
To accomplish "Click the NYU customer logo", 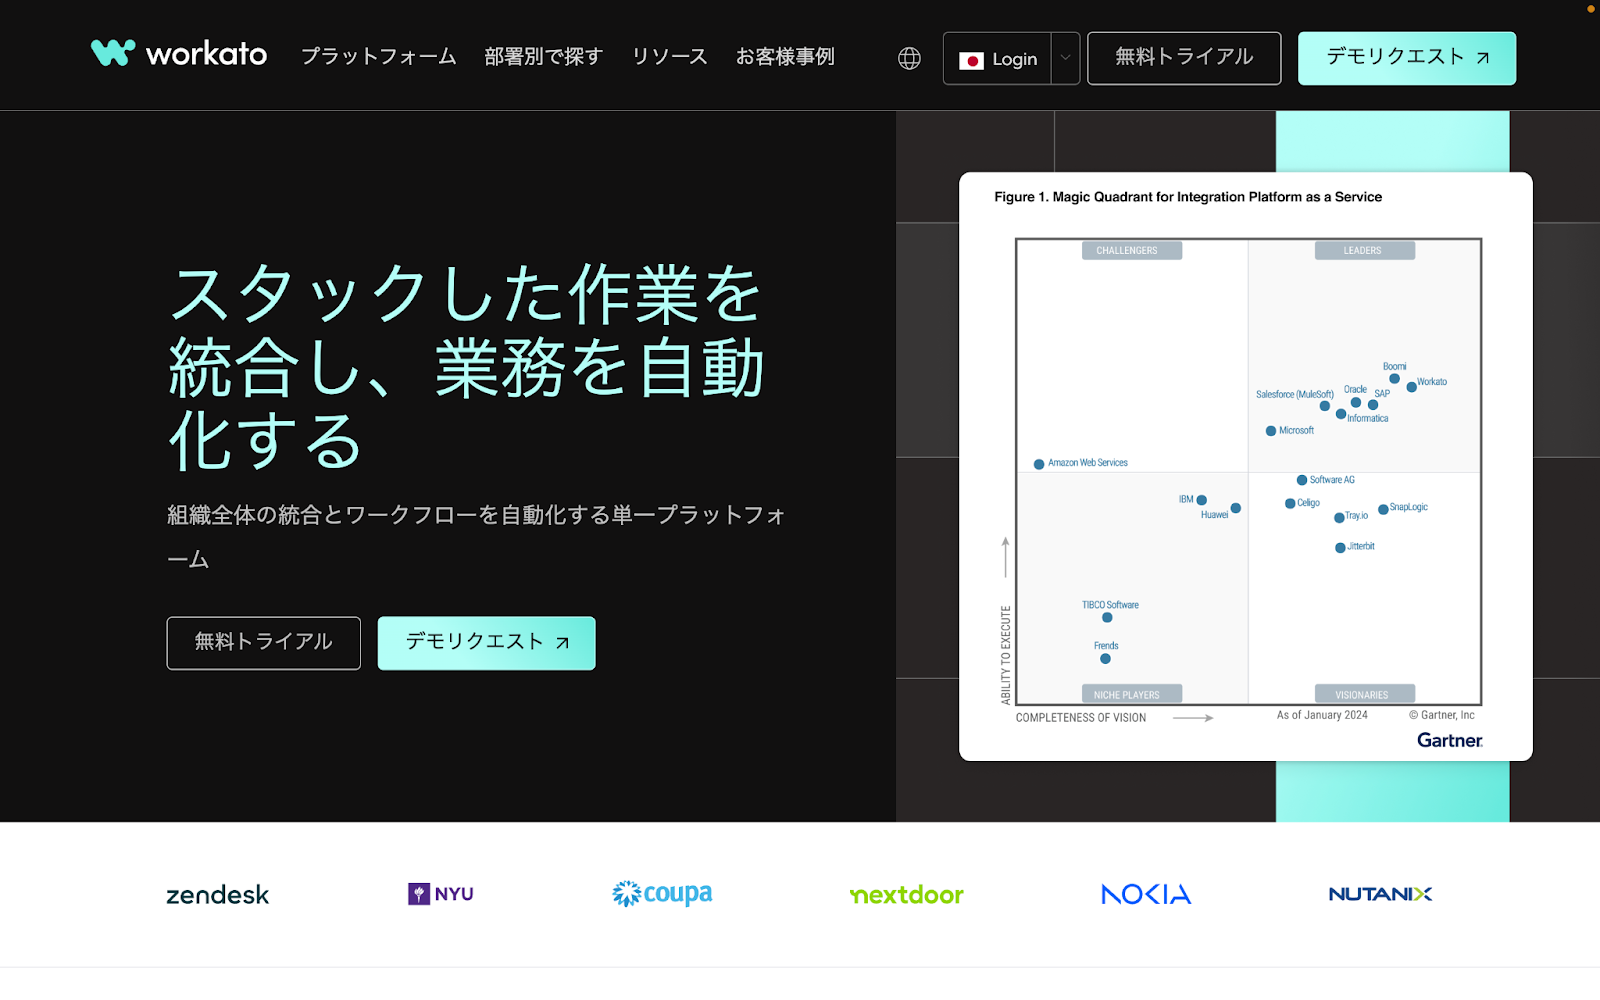I will pyautogui.click(x=441, y=894).
